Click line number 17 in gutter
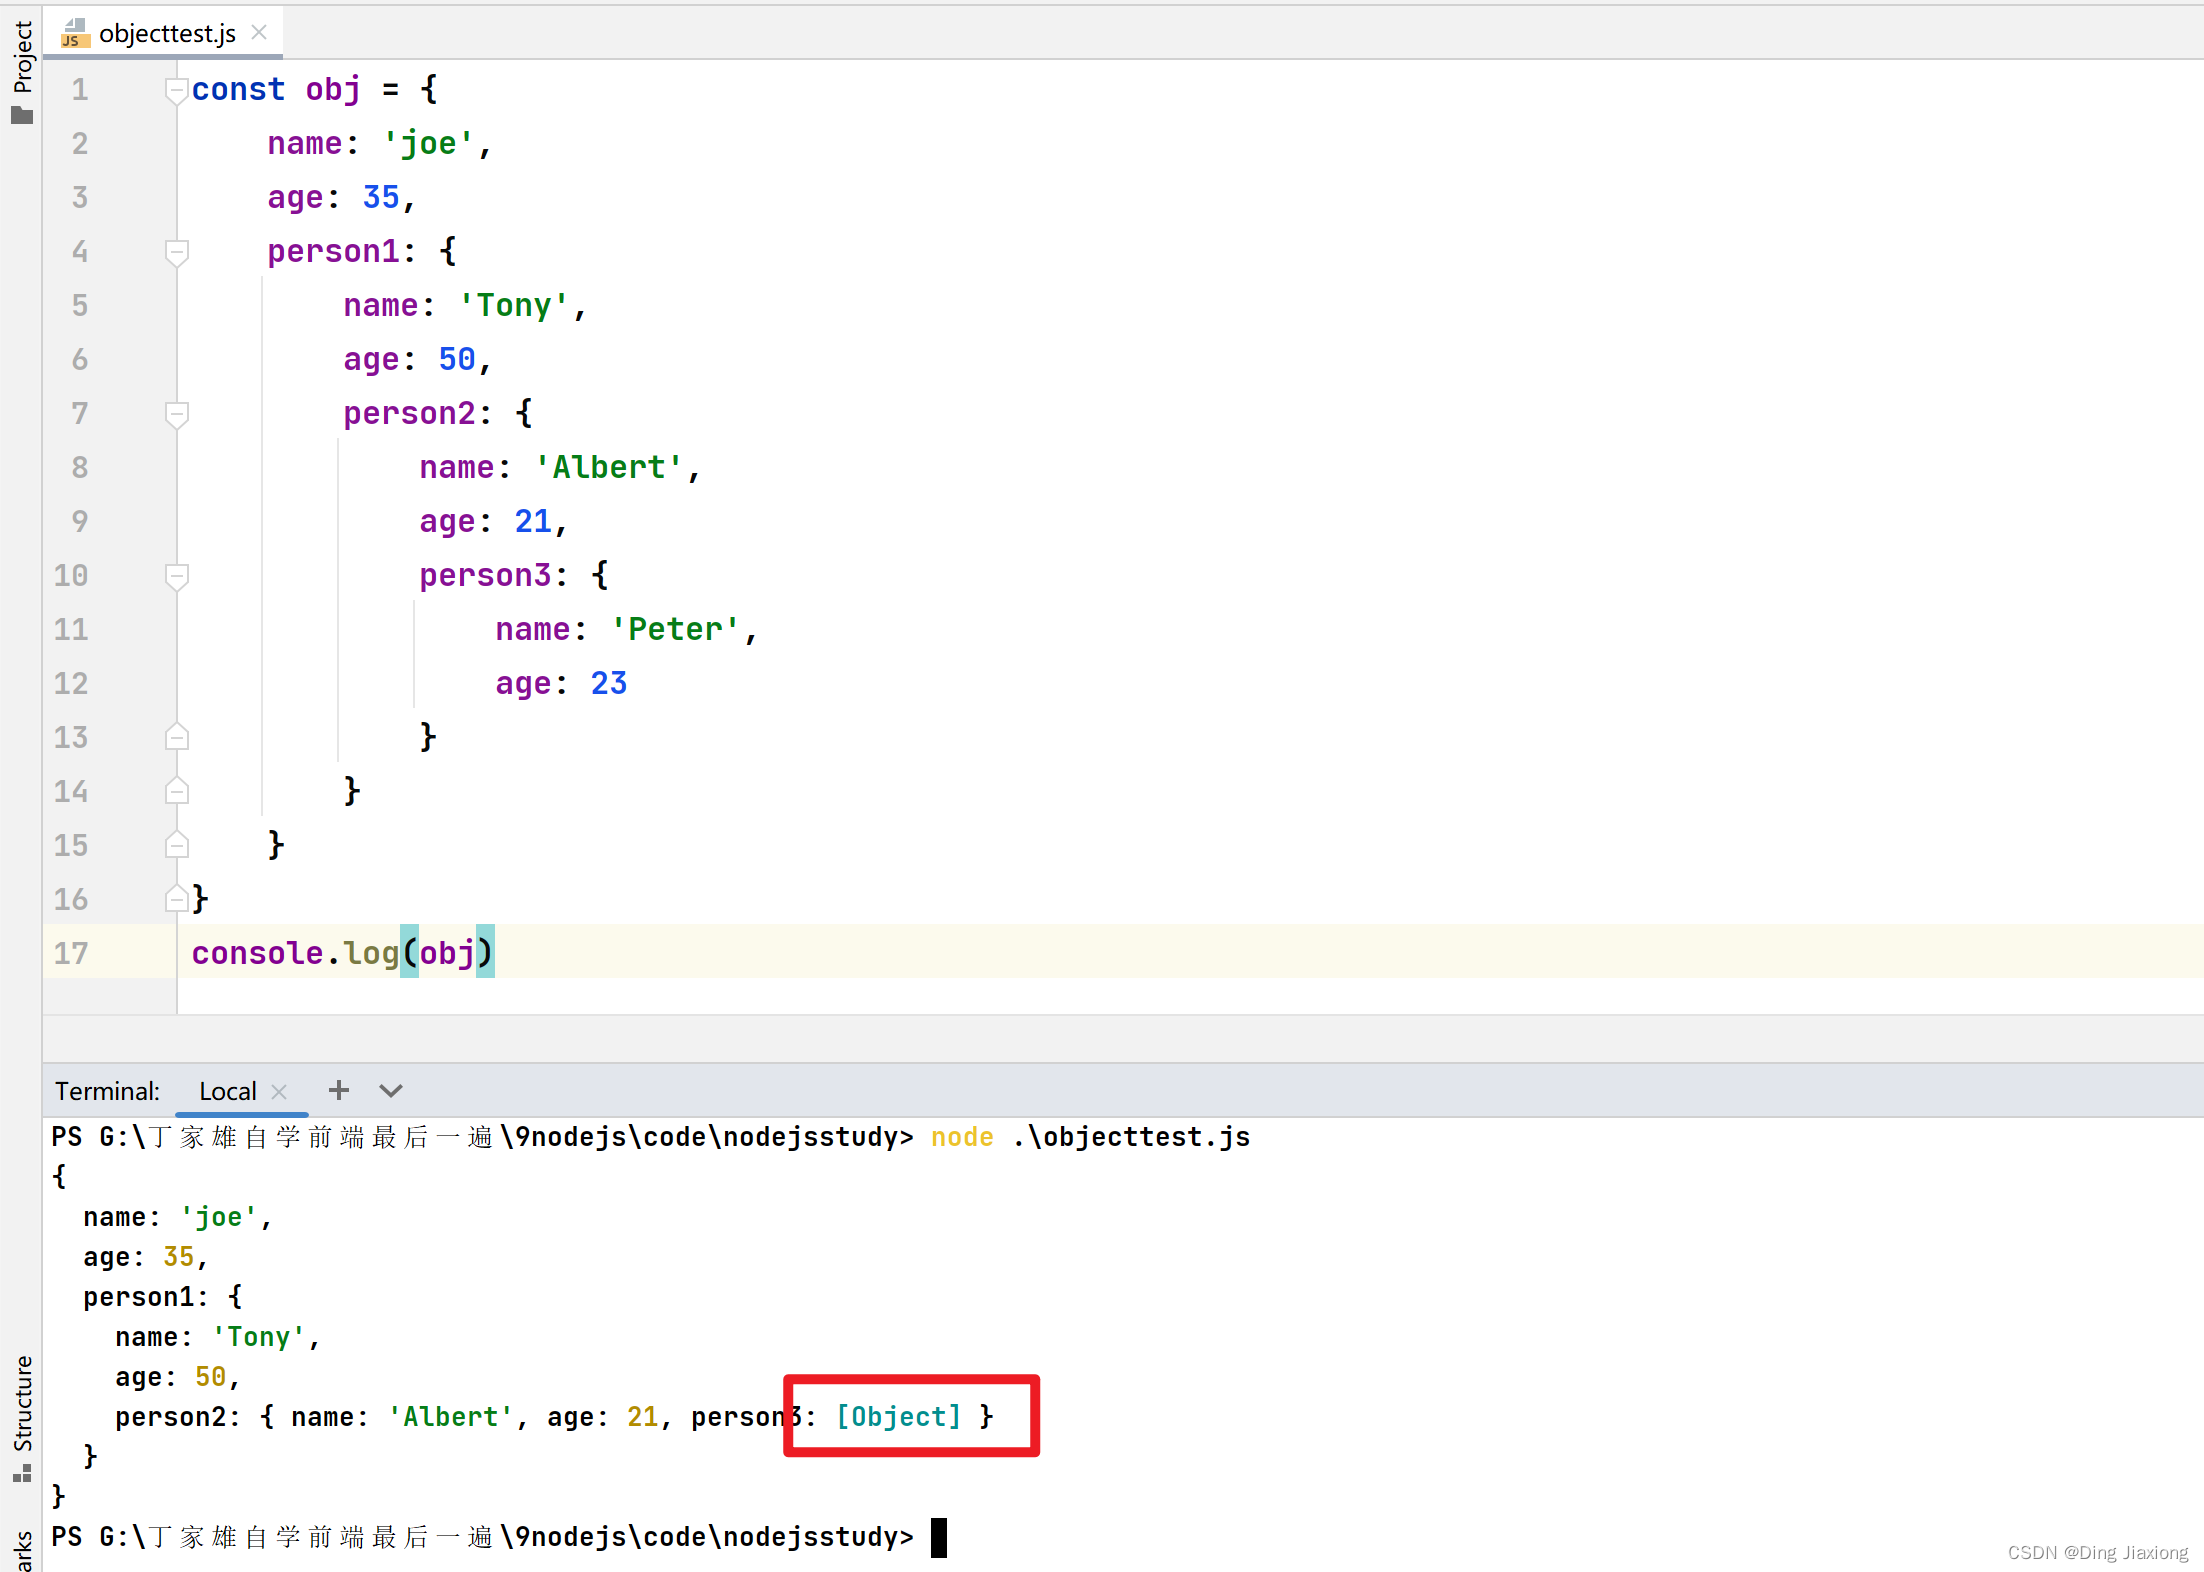Viewport: 2204px width, 1572px height. tap(71, 953)
